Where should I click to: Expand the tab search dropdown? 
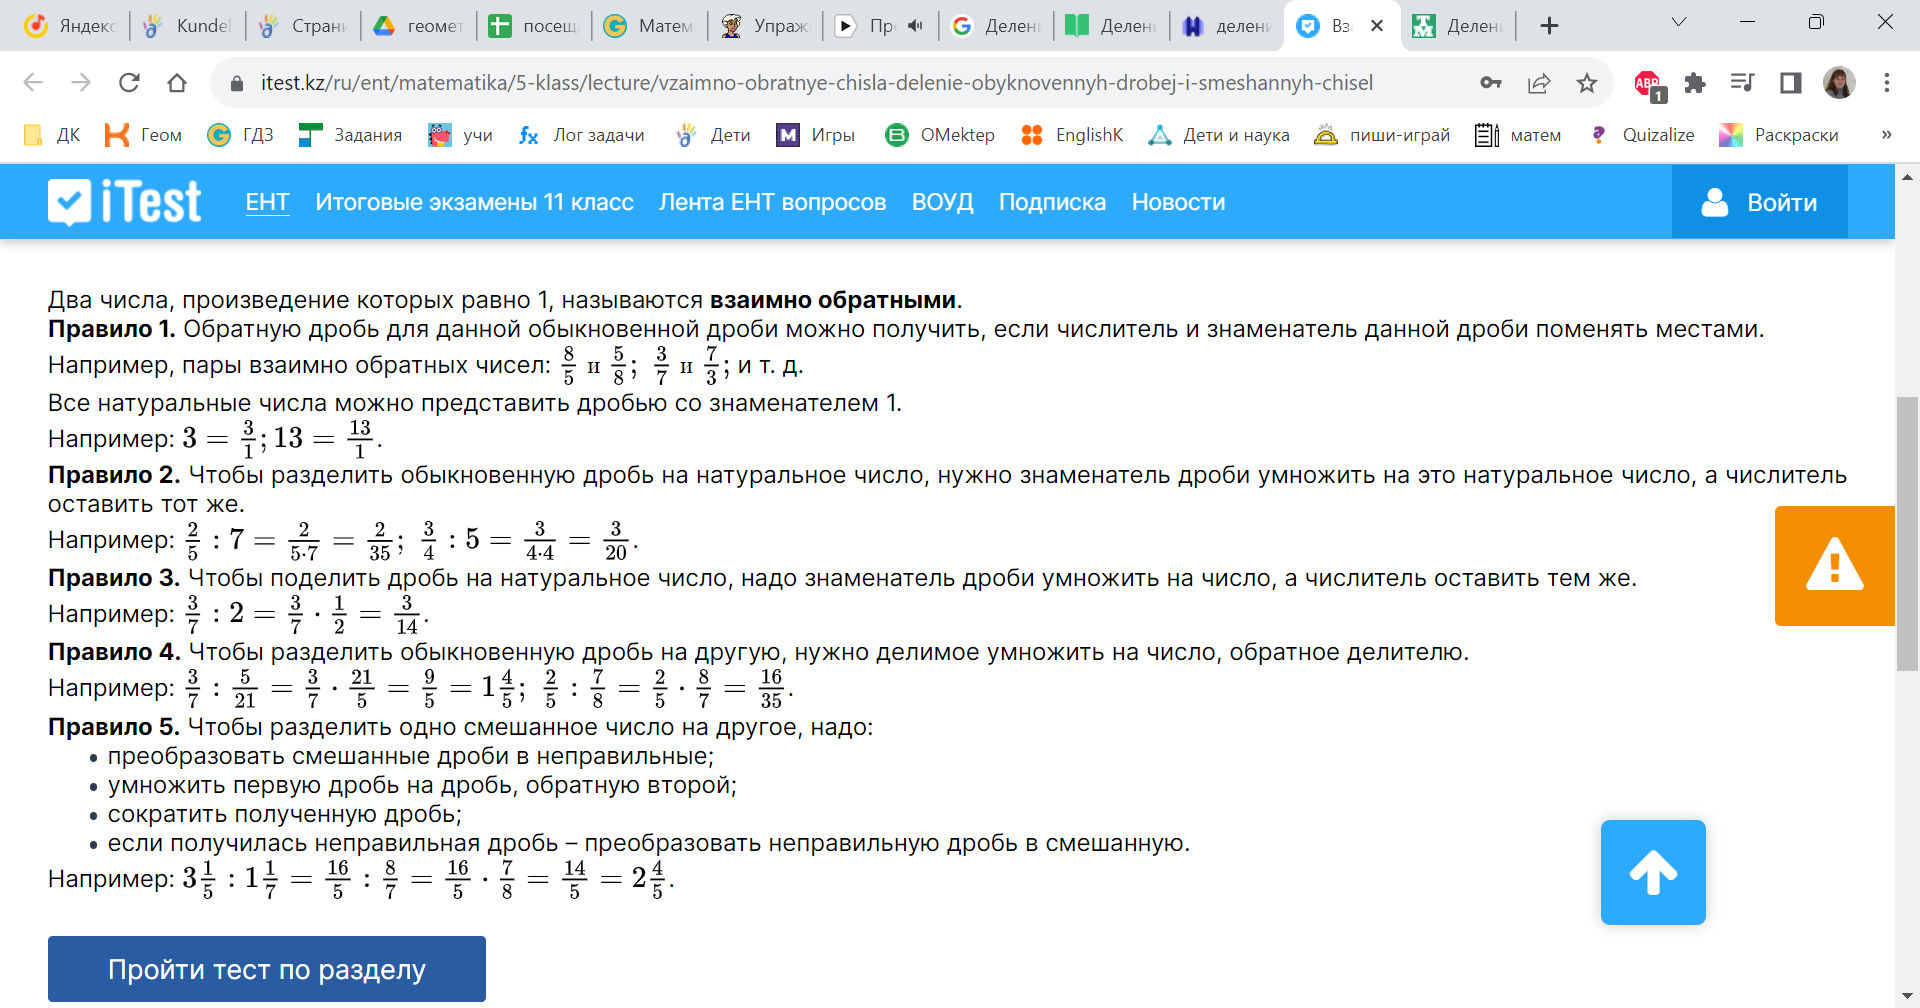[x=1679, y=22]
